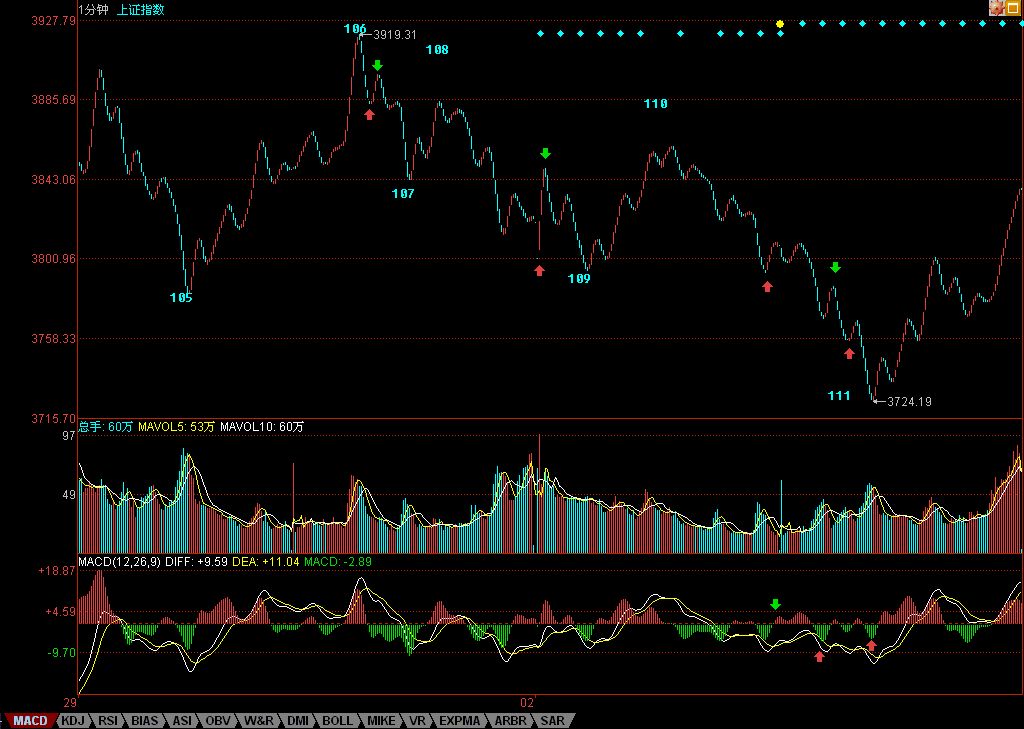Screen dimensions: 1024x729
Task: Click the red up arrow above label 111
Action: [x=849, y=353]
